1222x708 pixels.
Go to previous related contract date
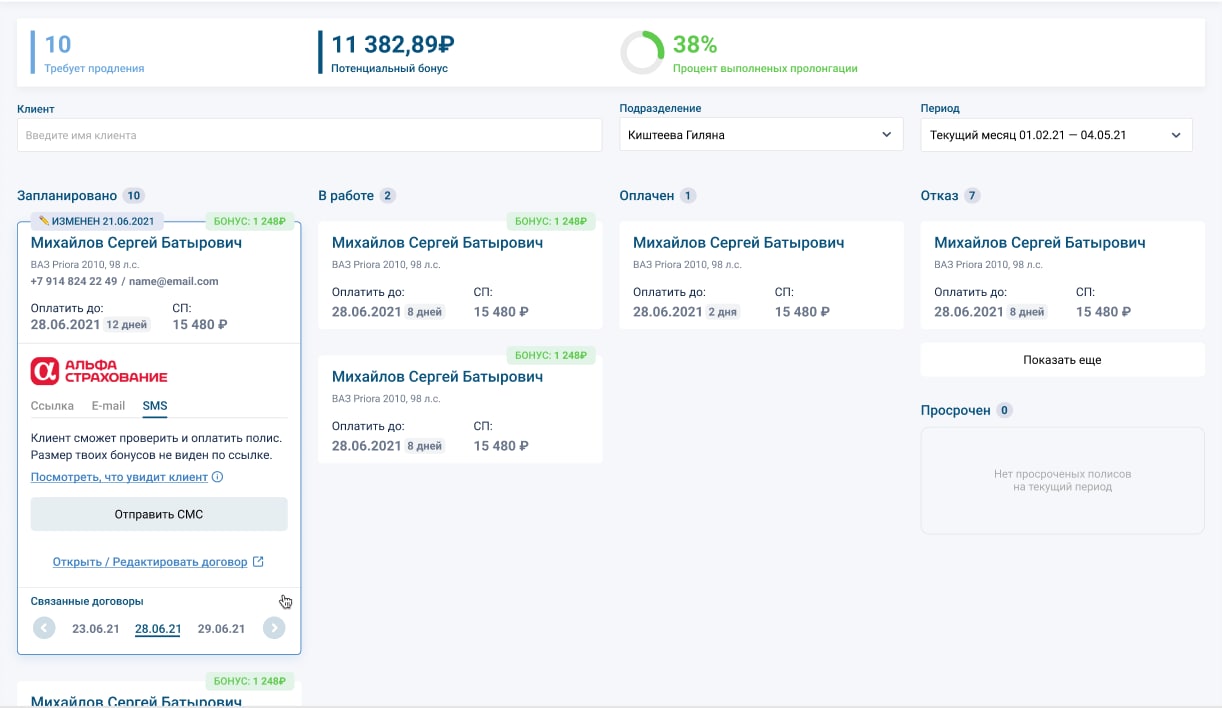click(x=44, y=628)
